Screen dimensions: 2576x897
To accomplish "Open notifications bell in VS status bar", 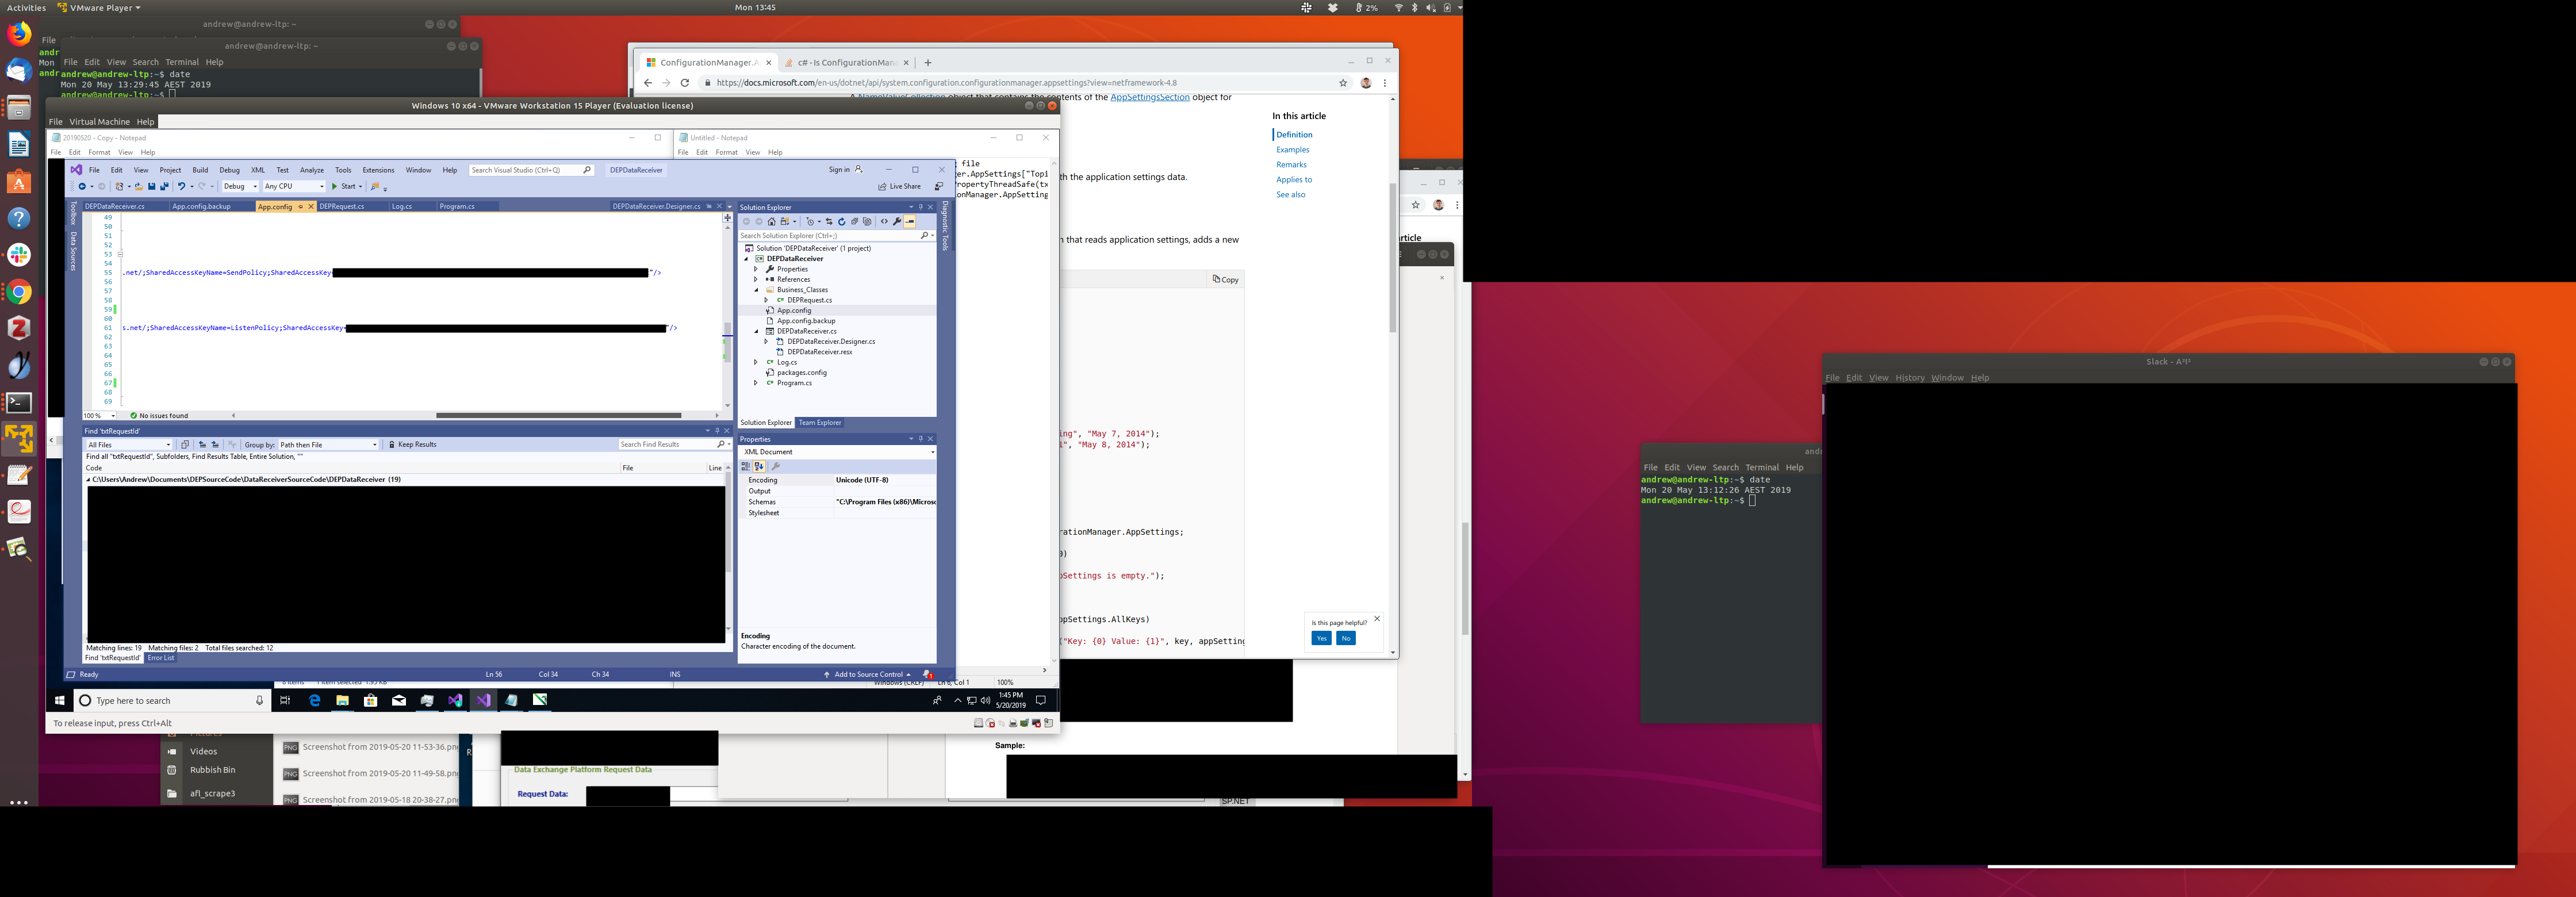I will coord(927,674).
